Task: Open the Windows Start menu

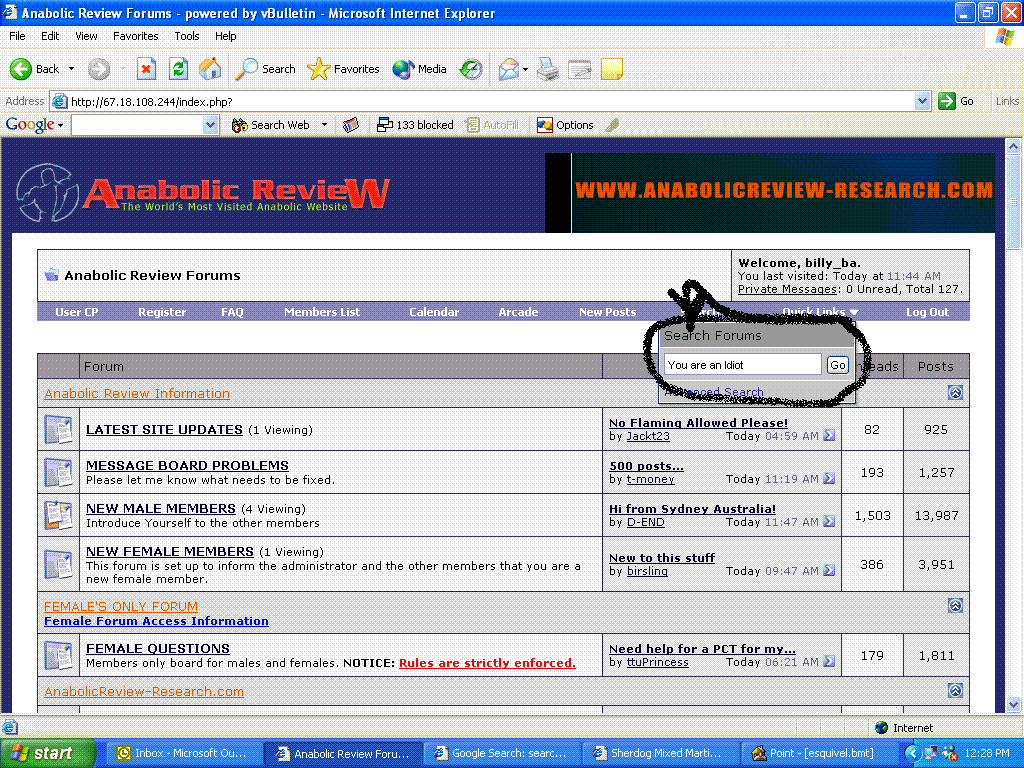Action: [48, 753]
